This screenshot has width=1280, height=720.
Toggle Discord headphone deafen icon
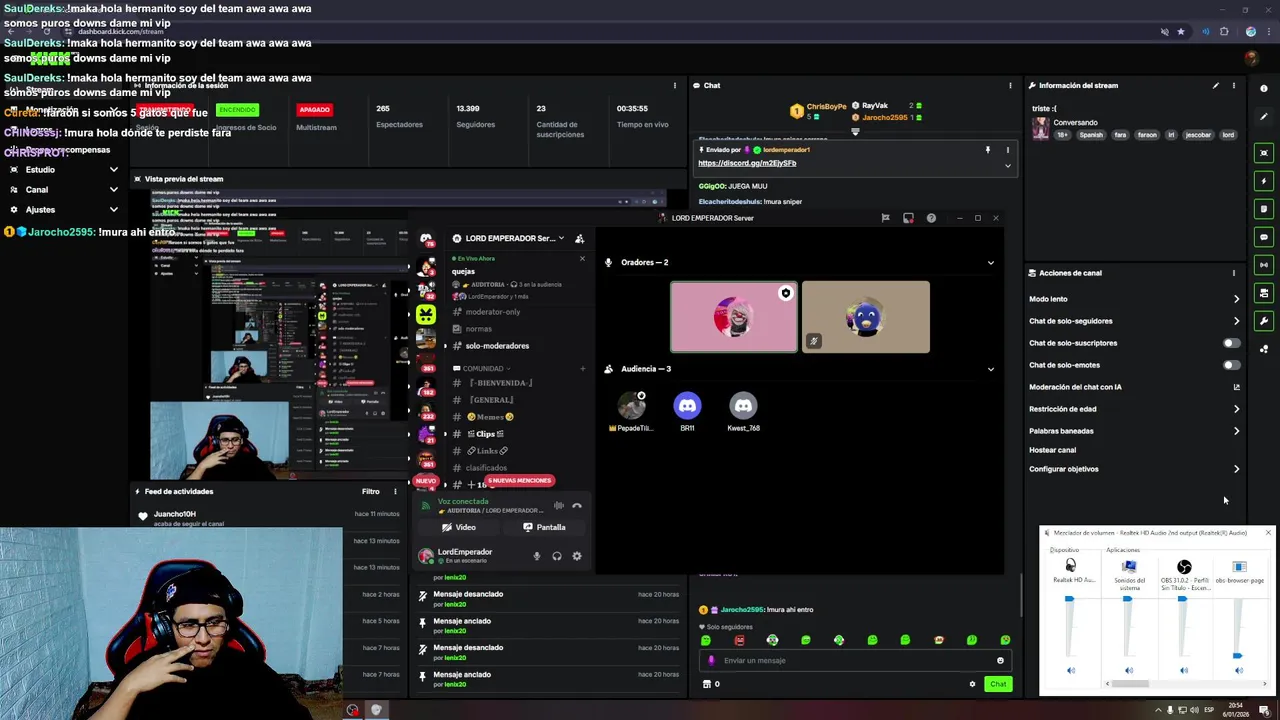tap(557, 556)
